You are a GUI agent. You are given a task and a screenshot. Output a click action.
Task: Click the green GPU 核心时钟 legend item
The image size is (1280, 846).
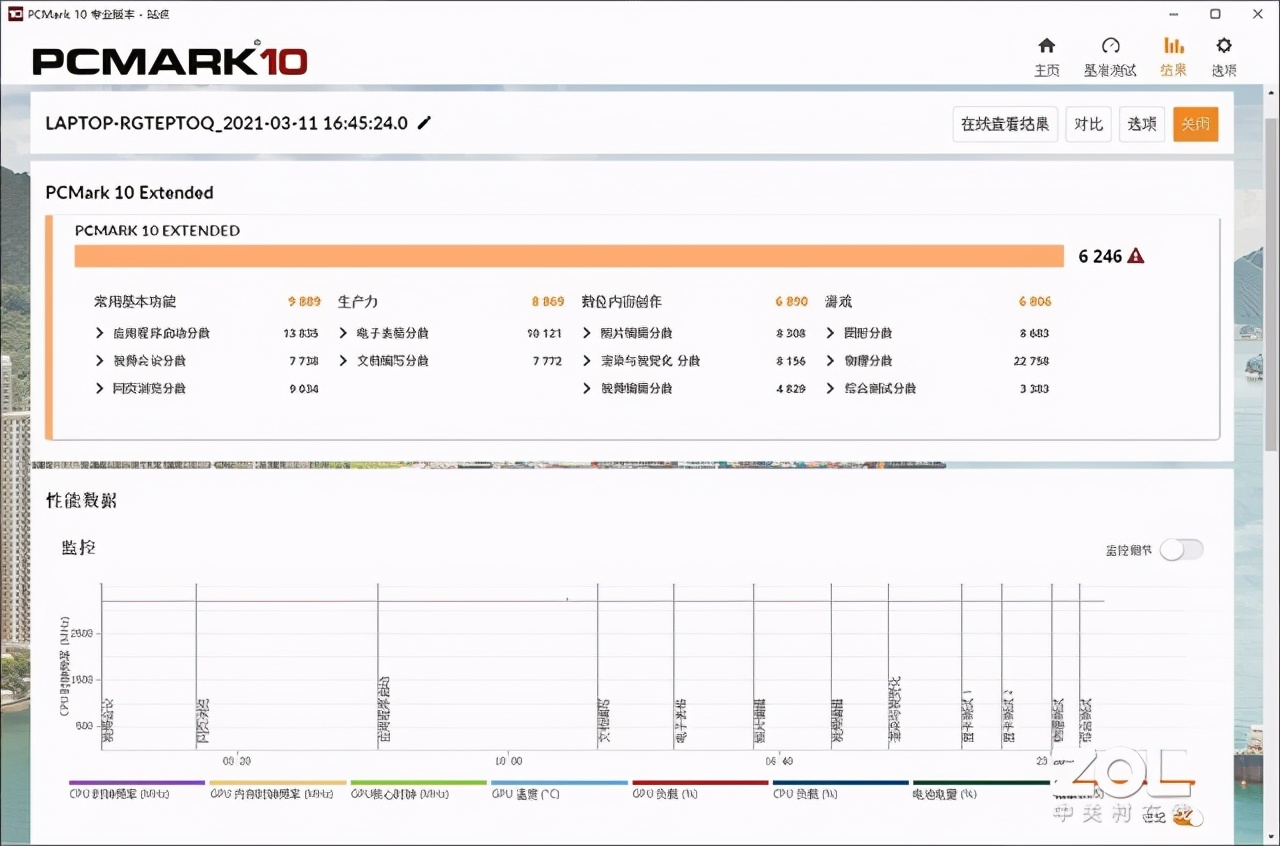[419, 789]
